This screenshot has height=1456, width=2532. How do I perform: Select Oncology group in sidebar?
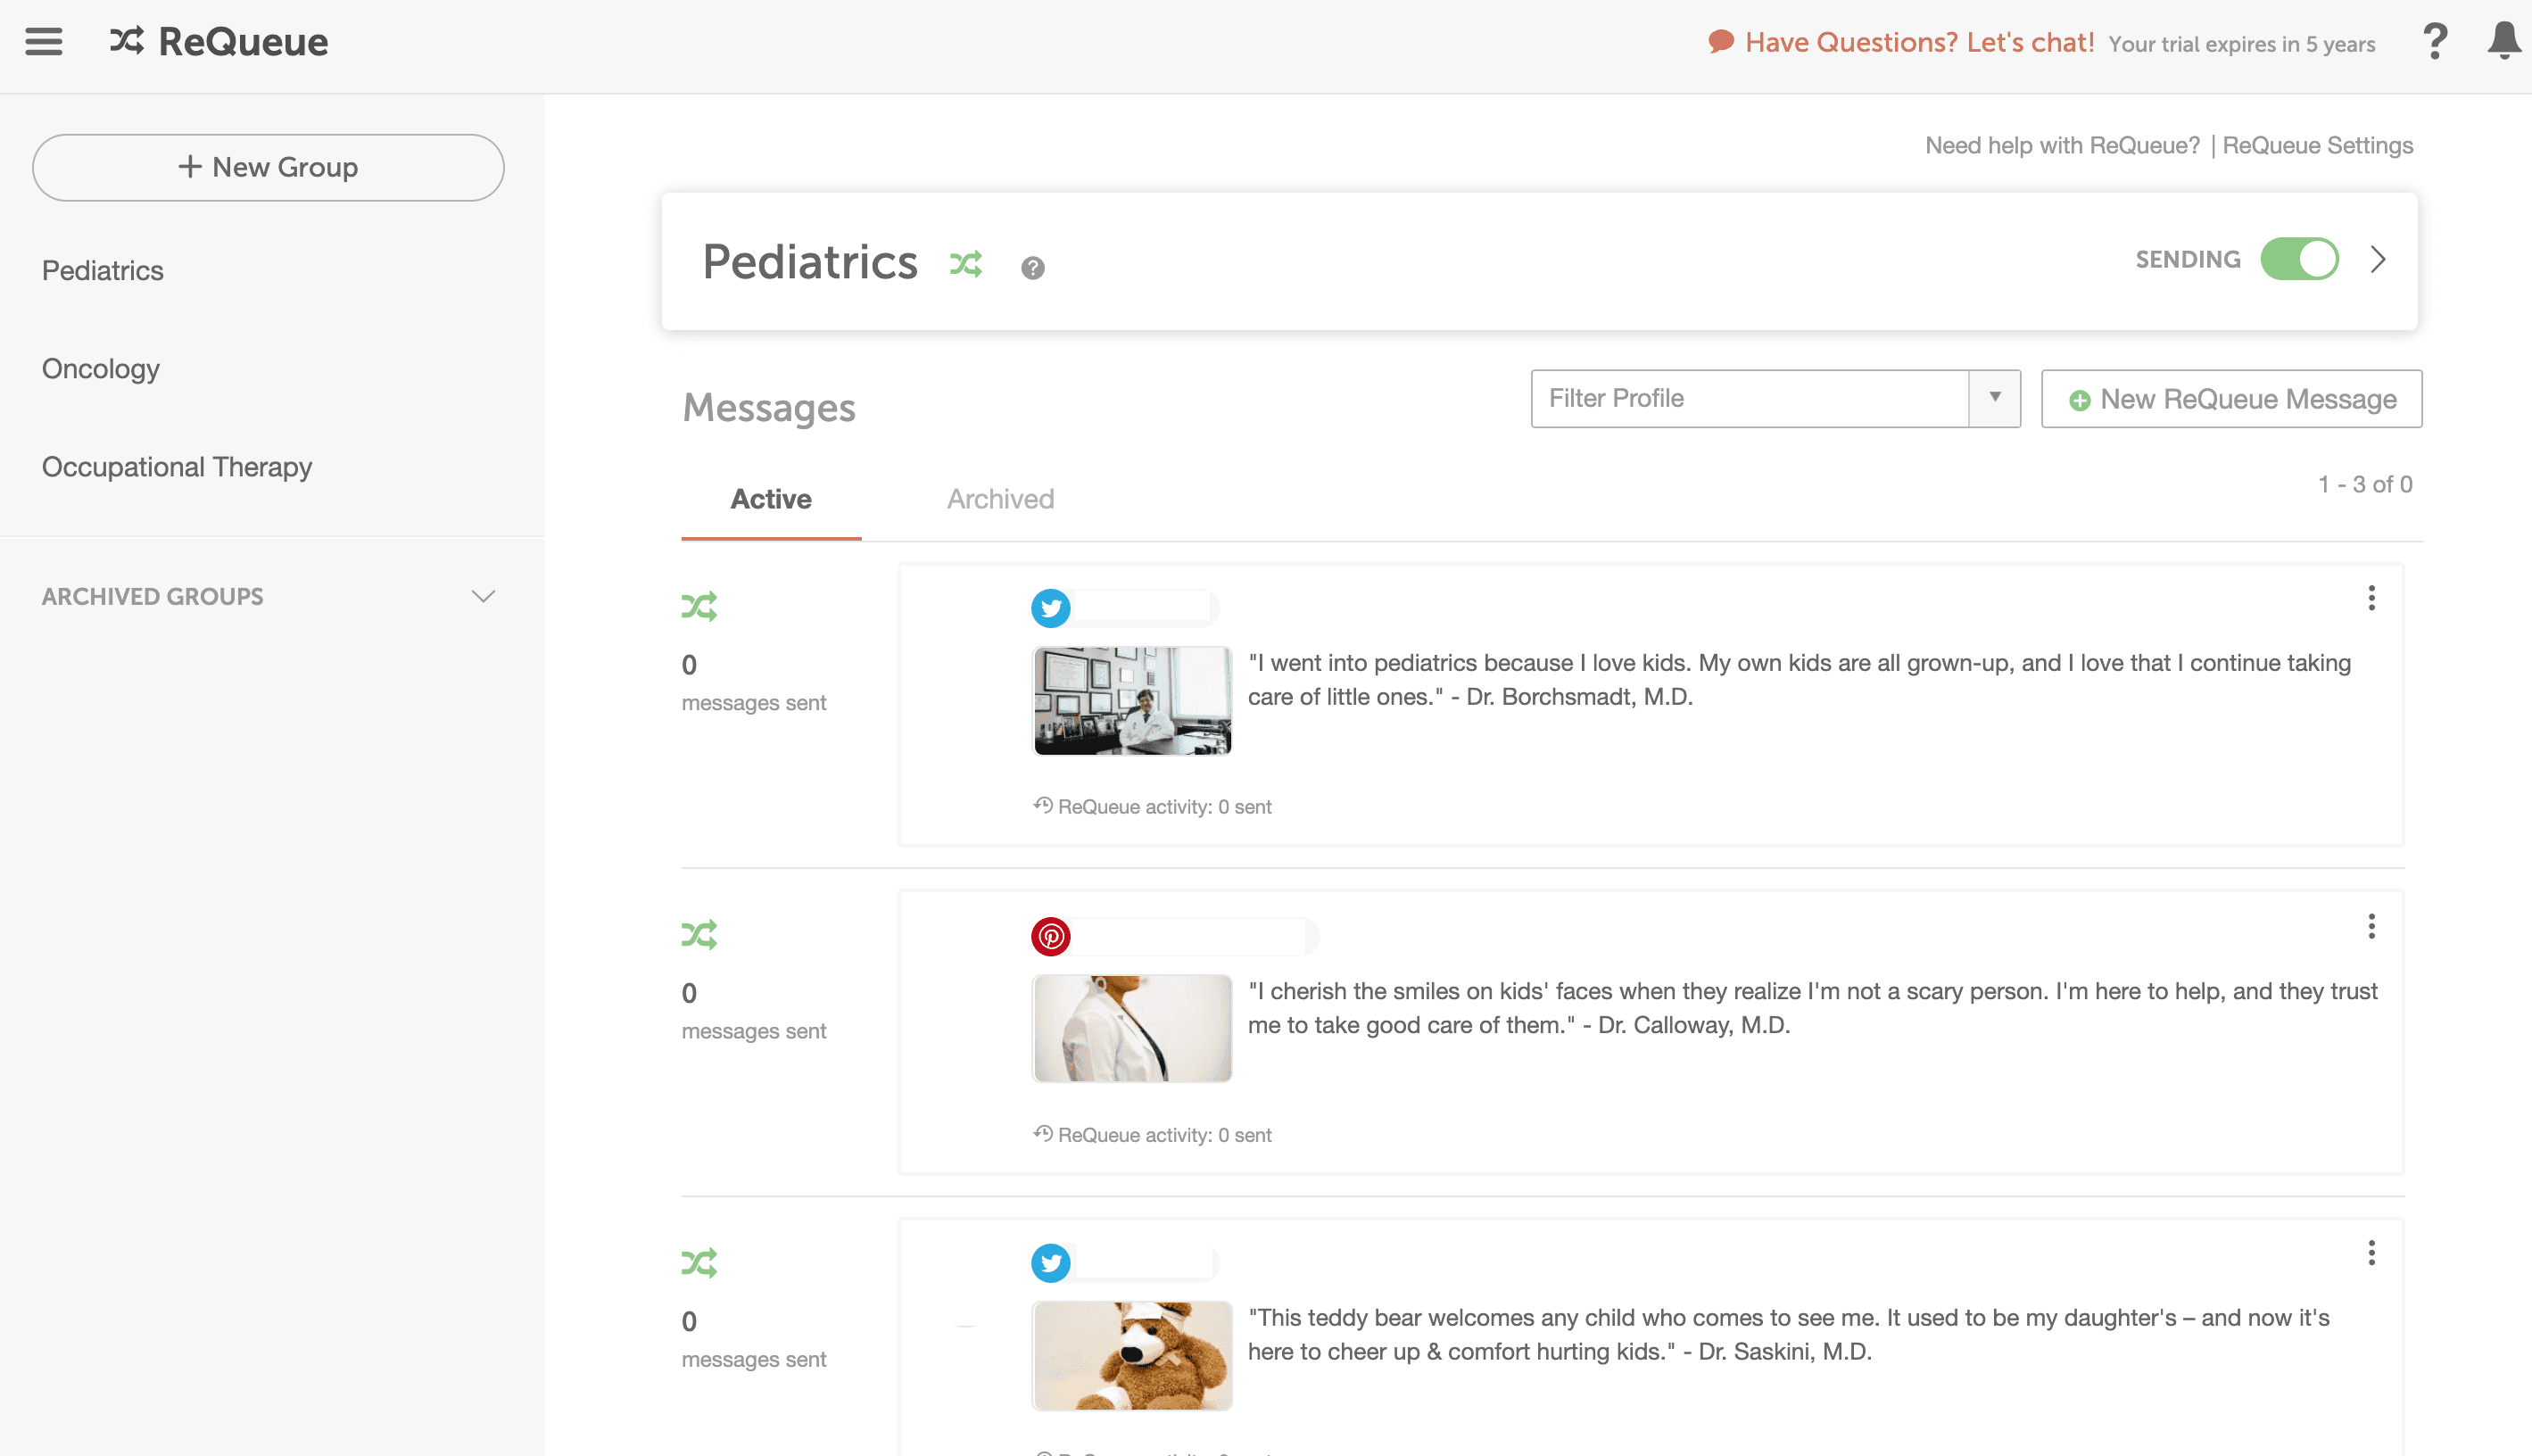tap(101, 369)
